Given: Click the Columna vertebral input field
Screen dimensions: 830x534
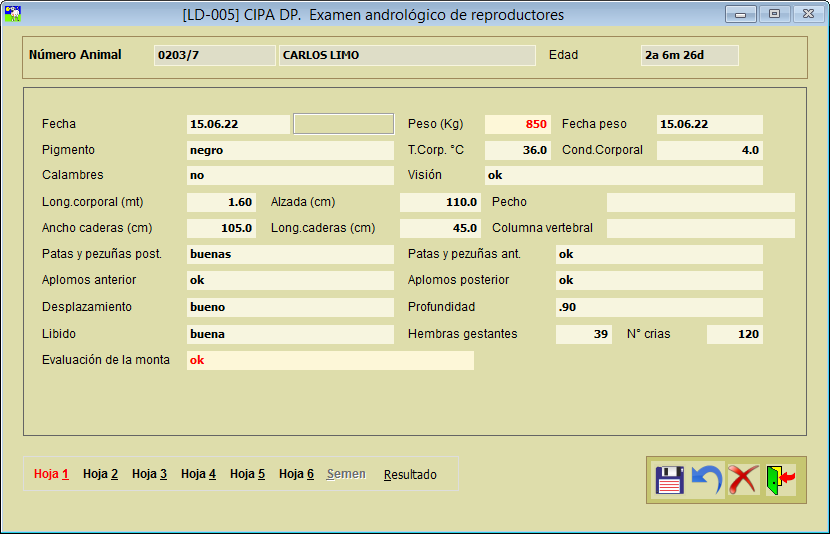Looking at the screenshot, I should (700, 228).
